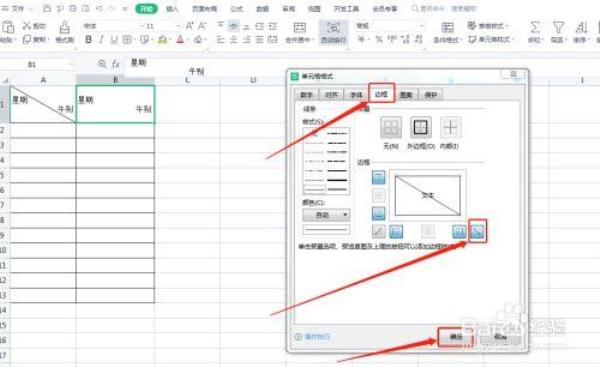600x367 pixels.
Task: Open the quick access toolbar customize arrow
Action: (x=125, y=8)
